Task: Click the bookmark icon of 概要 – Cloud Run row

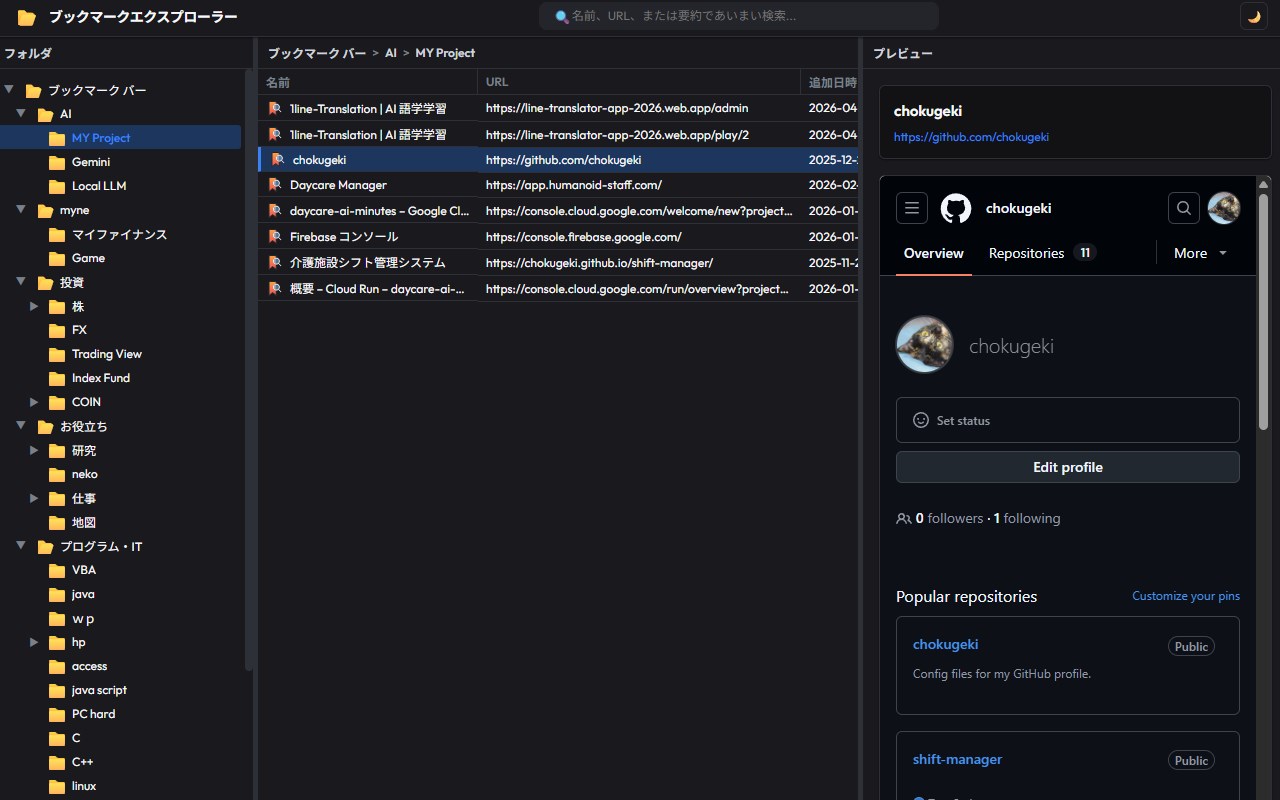Action: (274, 289)
